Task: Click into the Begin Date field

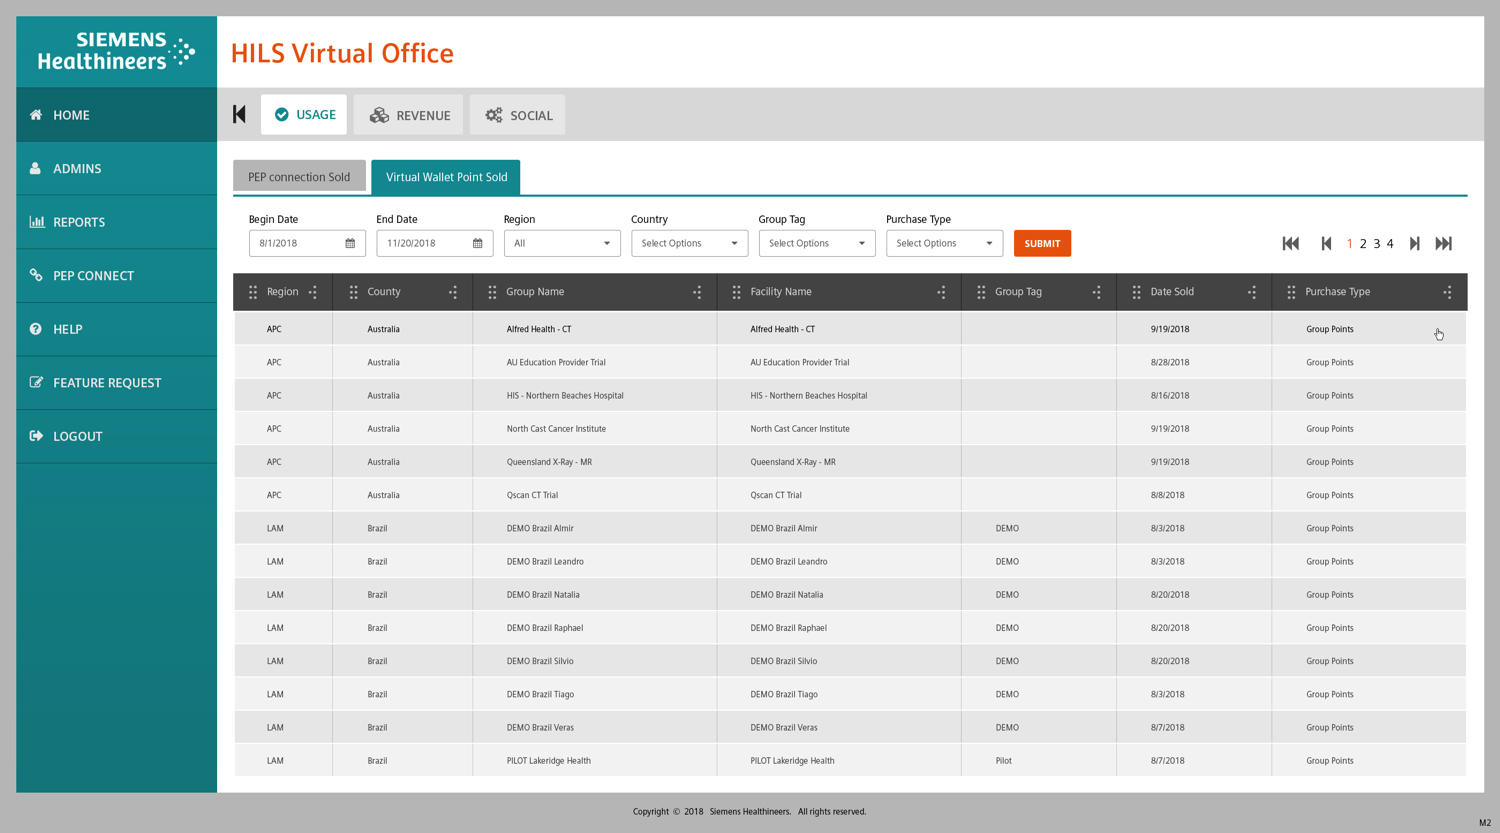Action: (297, 243)
